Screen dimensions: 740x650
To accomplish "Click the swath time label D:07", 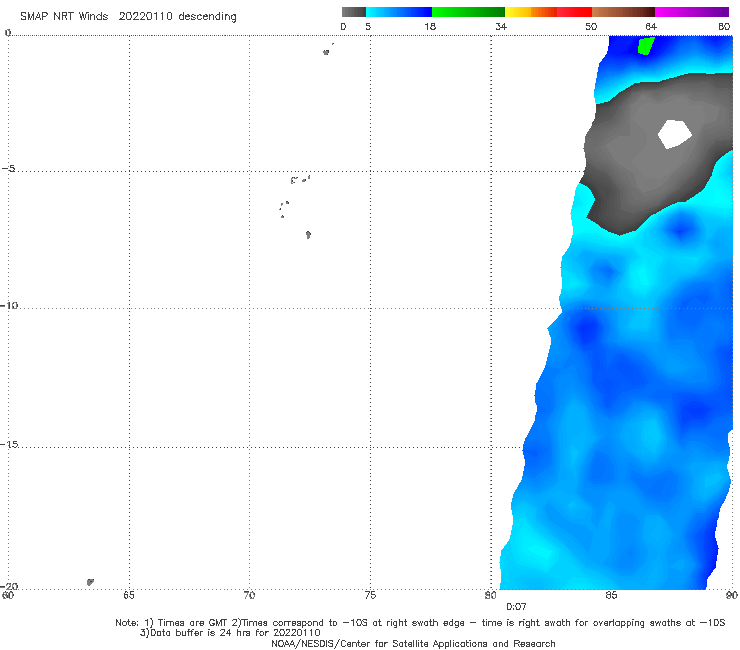I will tap(516, 607).
